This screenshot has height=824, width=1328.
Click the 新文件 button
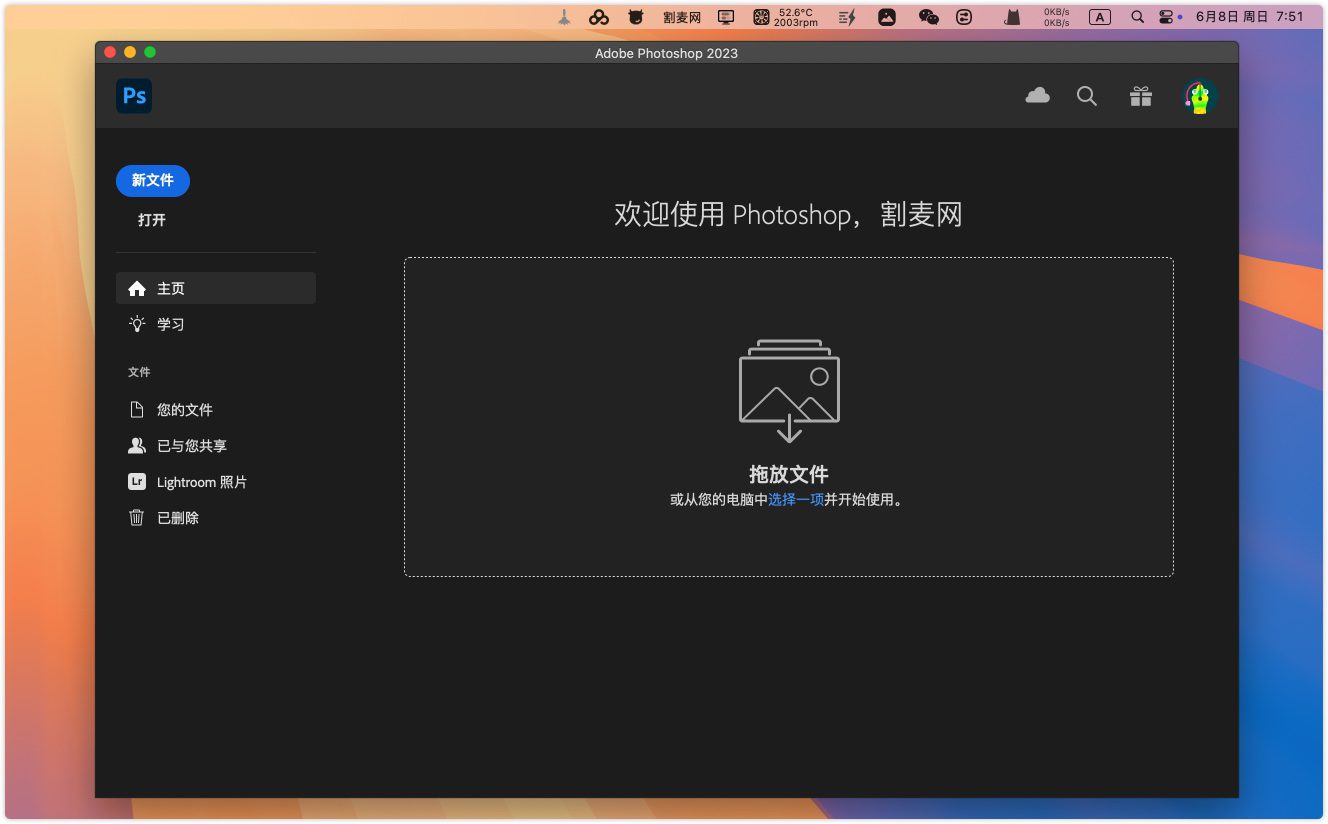tap(153, 180)
